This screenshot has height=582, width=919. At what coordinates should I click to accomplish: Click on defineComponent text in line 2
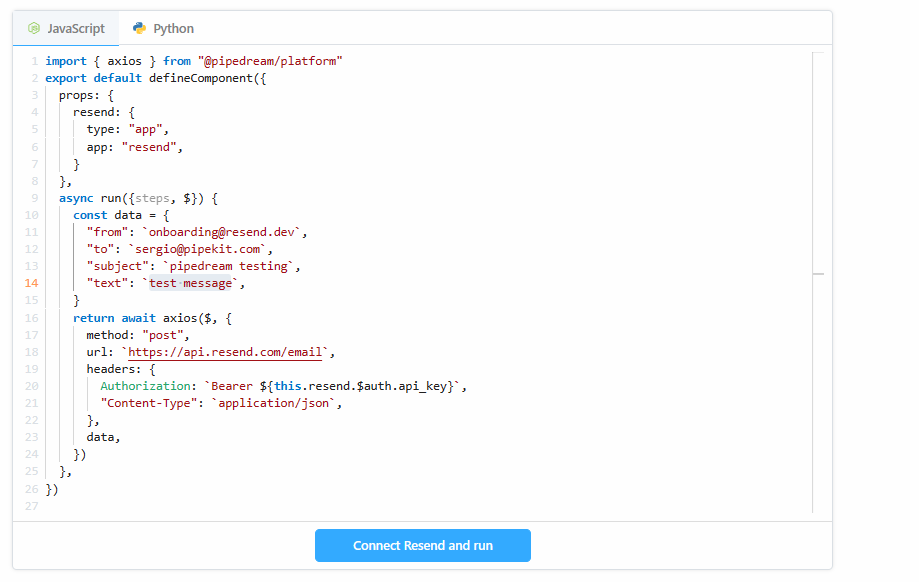(x=200, y=78)
